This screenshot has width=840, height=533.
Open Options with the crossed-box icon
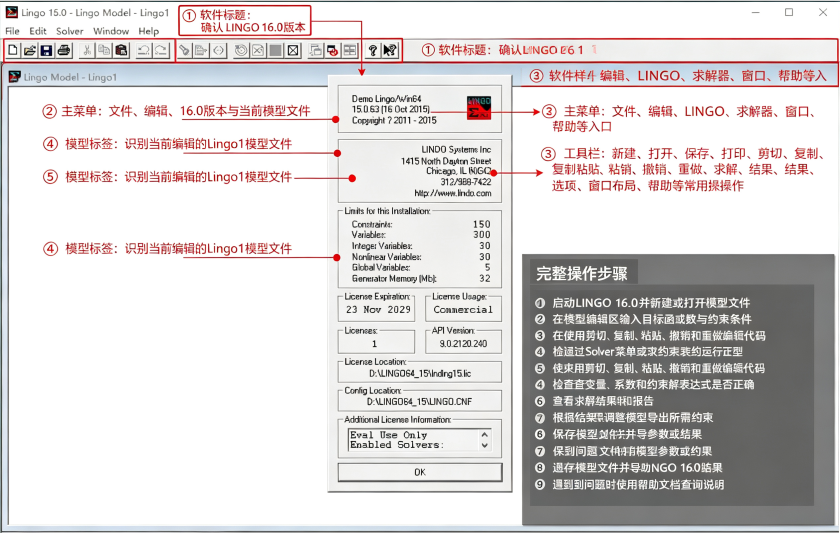pos(293,50)
